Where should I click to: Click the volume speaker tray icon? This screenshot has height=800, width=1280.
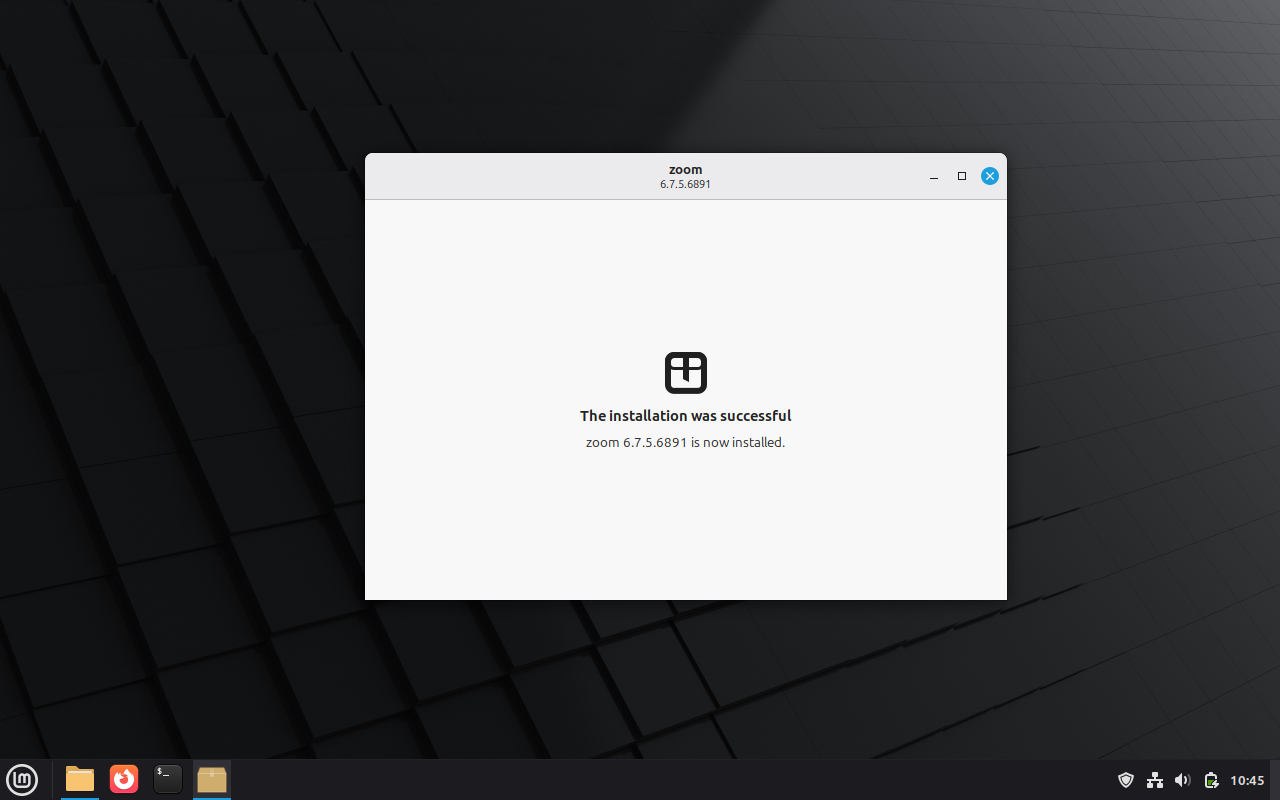(x=1183, y=780)
